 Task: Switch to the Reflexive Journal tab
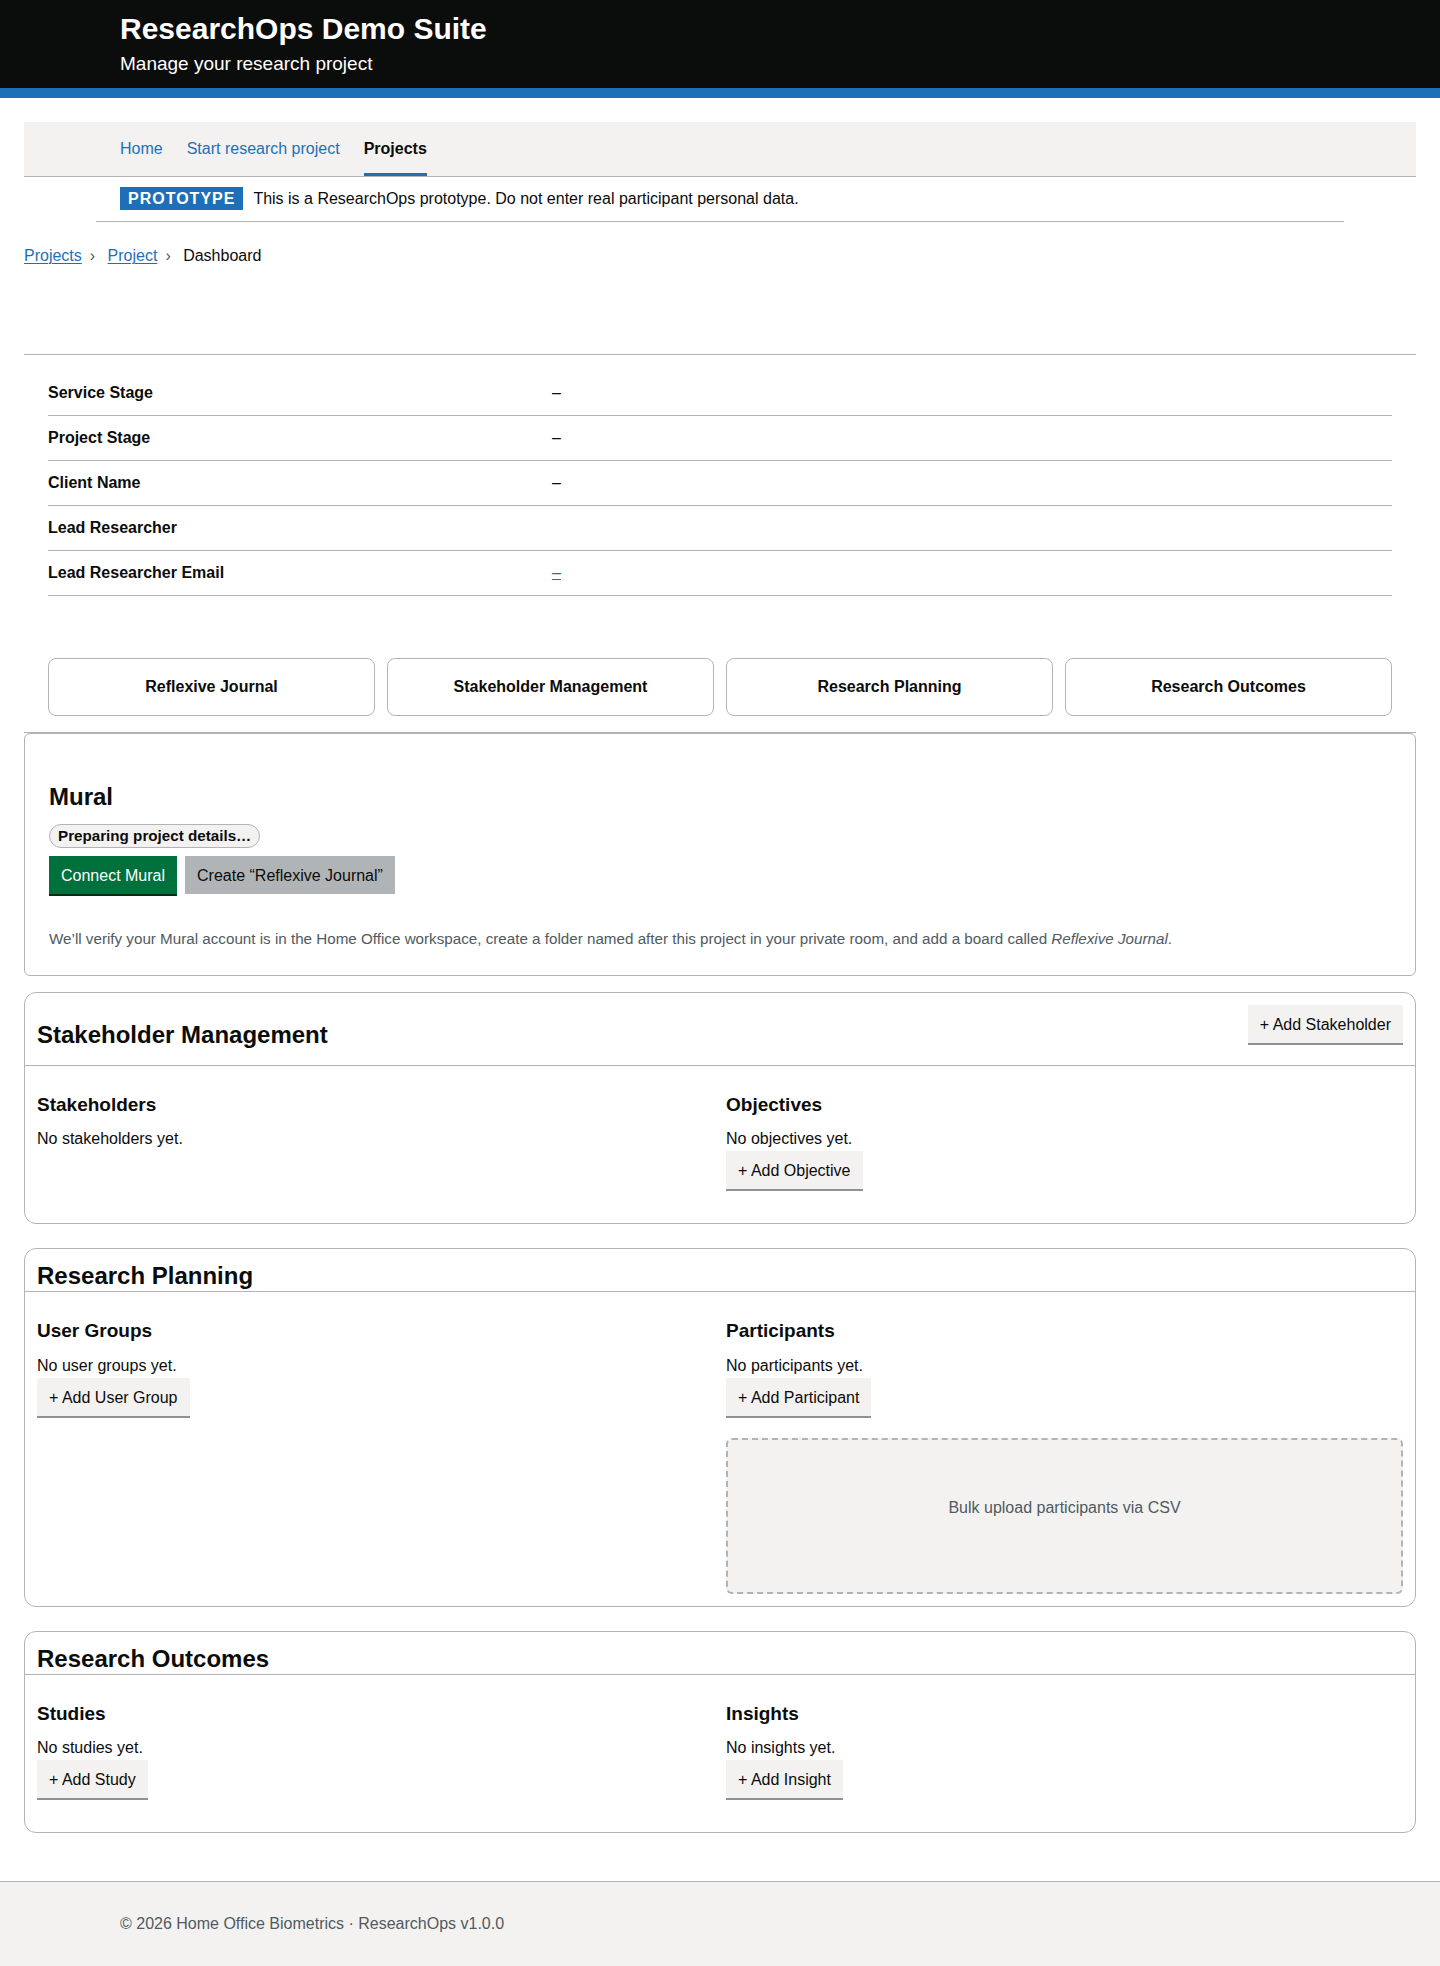click(x=211, y=686)
